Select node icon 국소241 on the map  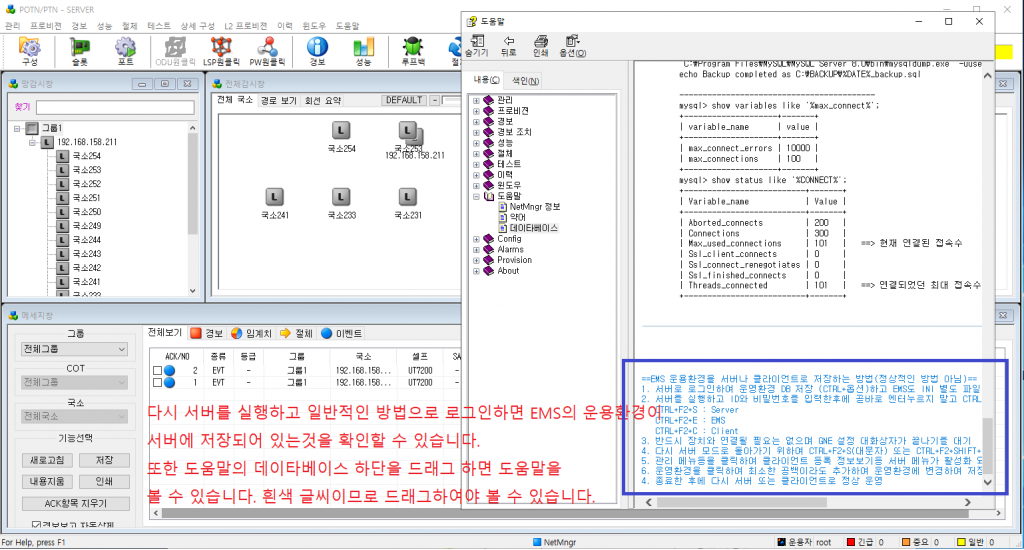[274, 197]
